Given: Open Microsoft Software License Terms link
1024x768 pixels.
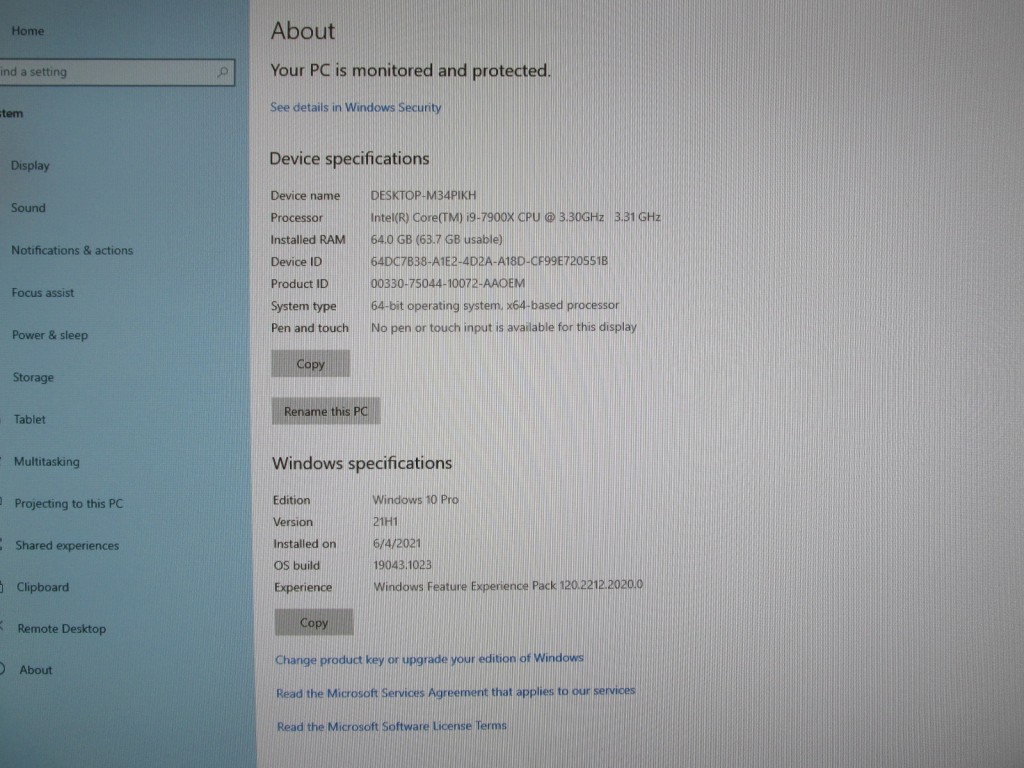Looking at the screenshot, I should 392,726.
